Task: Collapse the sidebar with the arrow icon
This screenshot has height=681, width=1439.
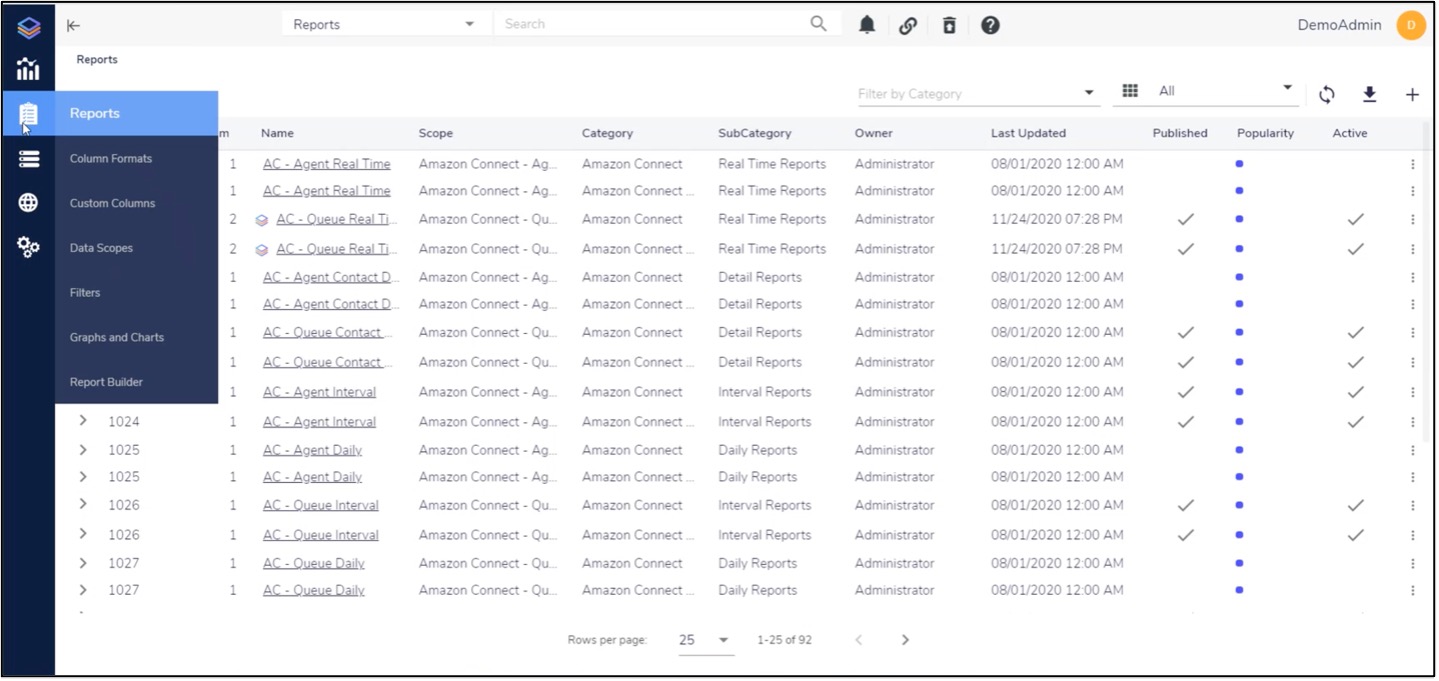Action: 73,25
